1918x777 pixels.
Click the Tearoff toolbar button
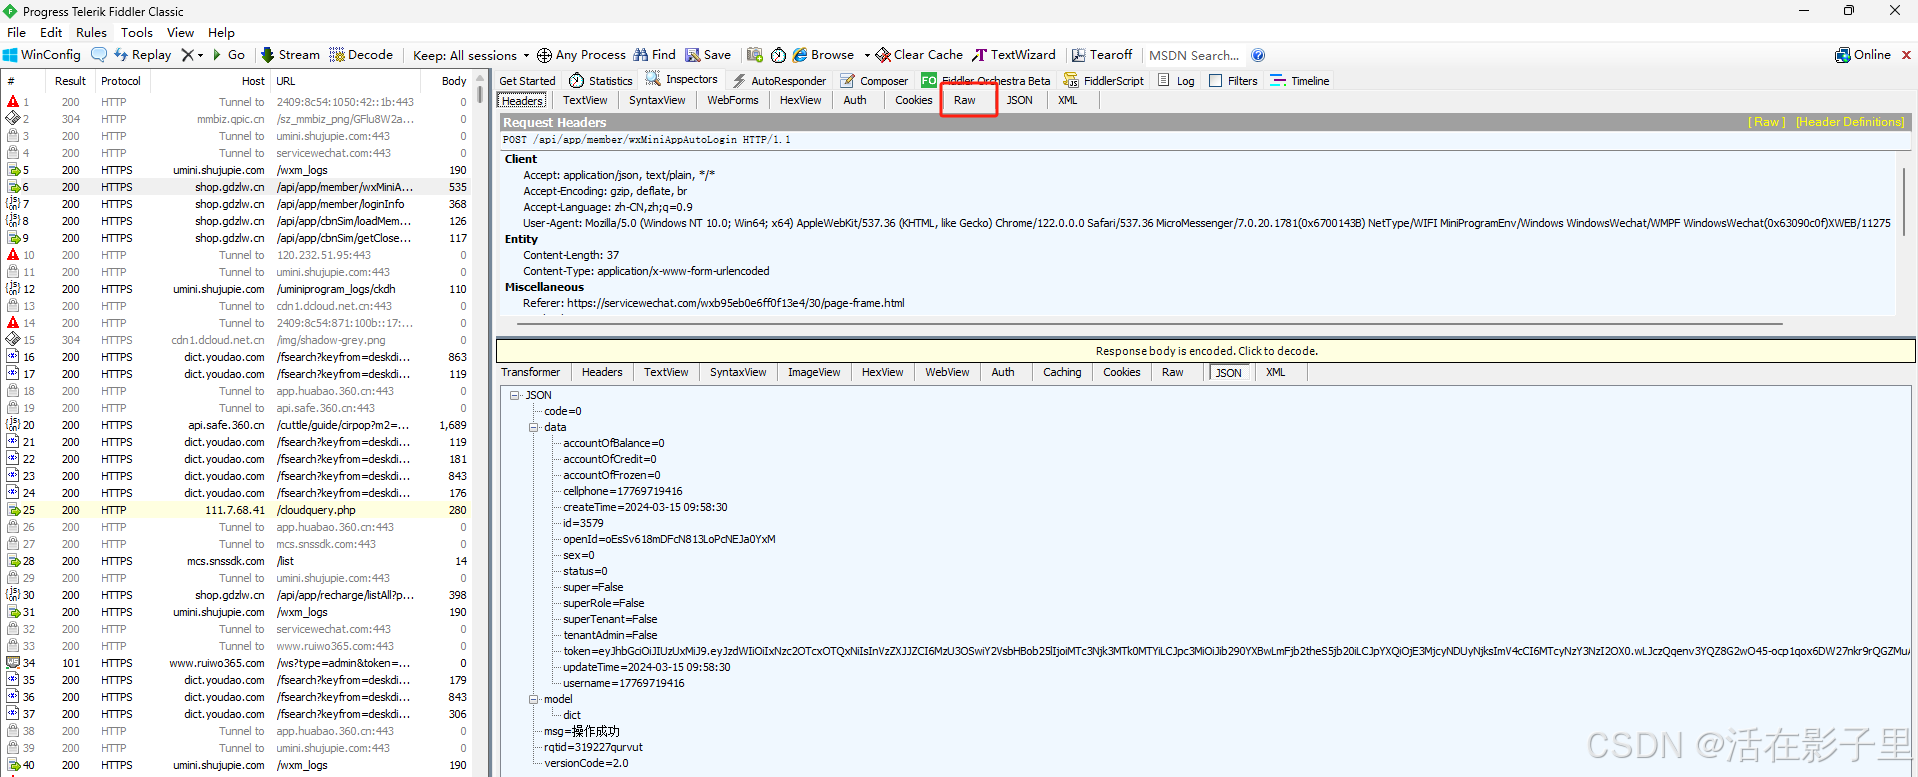pyautogui.click(x=1102, y=55)
